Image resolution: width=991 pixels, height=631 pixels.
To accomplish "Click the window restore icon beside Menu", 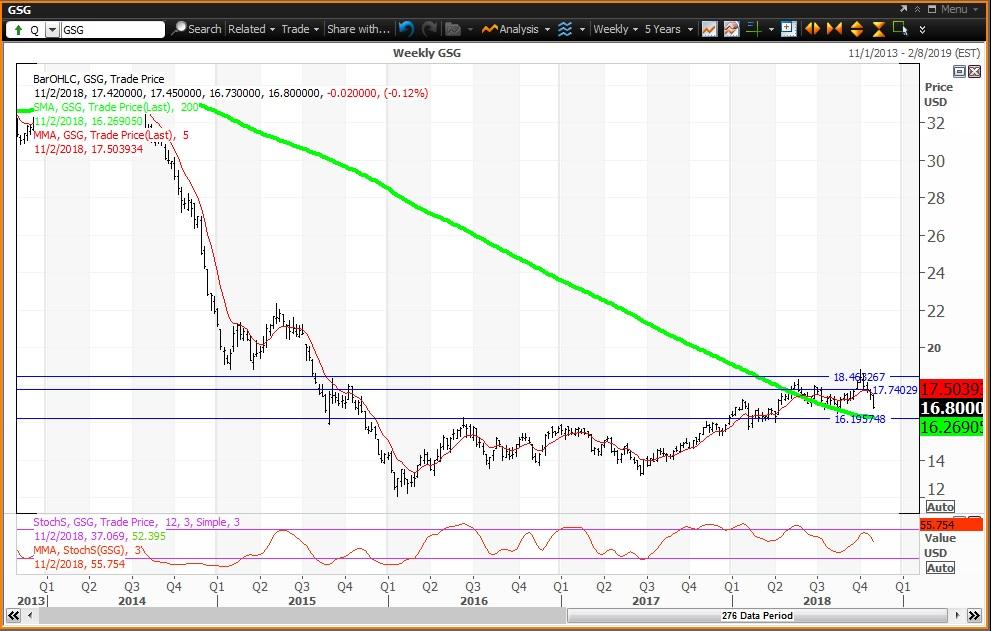I will (932, 9).
